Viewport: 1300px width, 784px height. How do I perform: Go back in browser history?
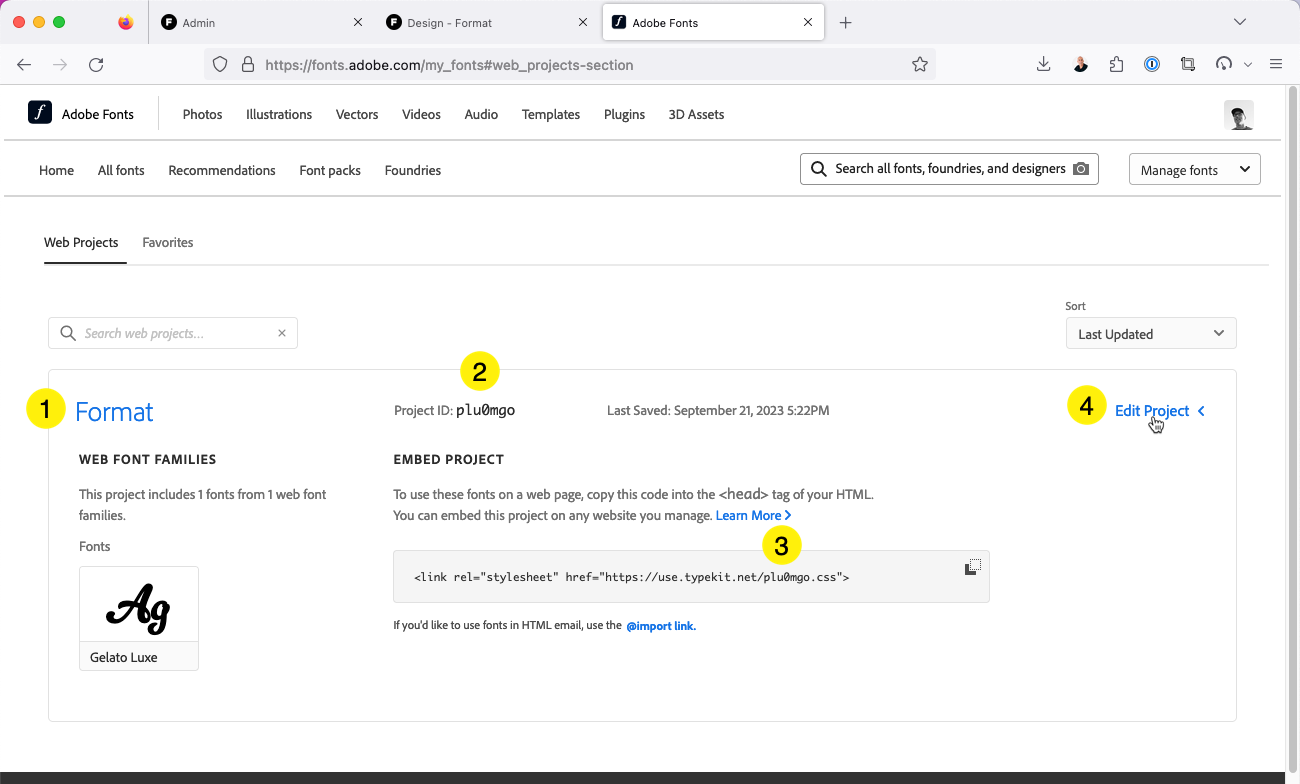[x=24, y=64]
